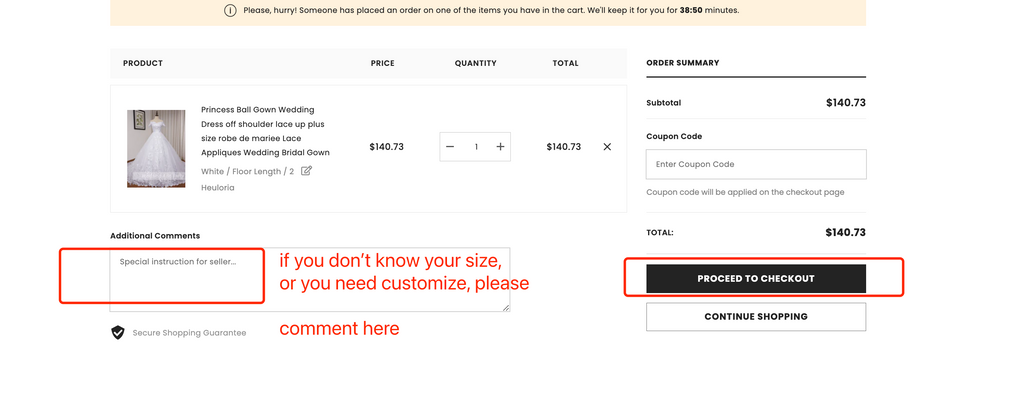
Task: Click the White / Floor Length / 2 variant text
Action: 247,171
